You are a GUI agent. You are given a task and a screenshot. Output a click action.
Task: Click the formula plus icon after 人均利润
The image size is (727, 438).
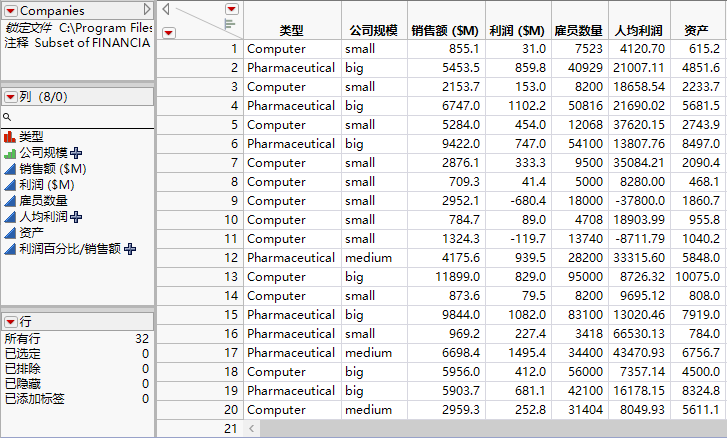76,217
